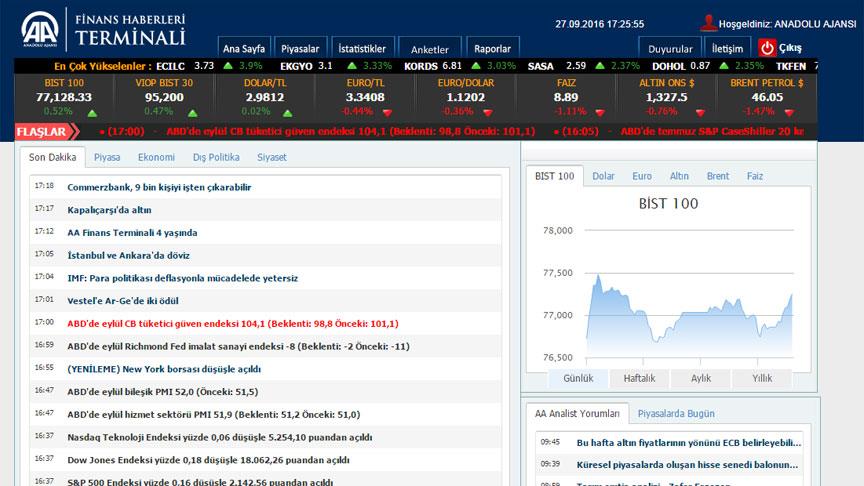
Task: Show the Dolar chart tab
Action: pos(603,176)
